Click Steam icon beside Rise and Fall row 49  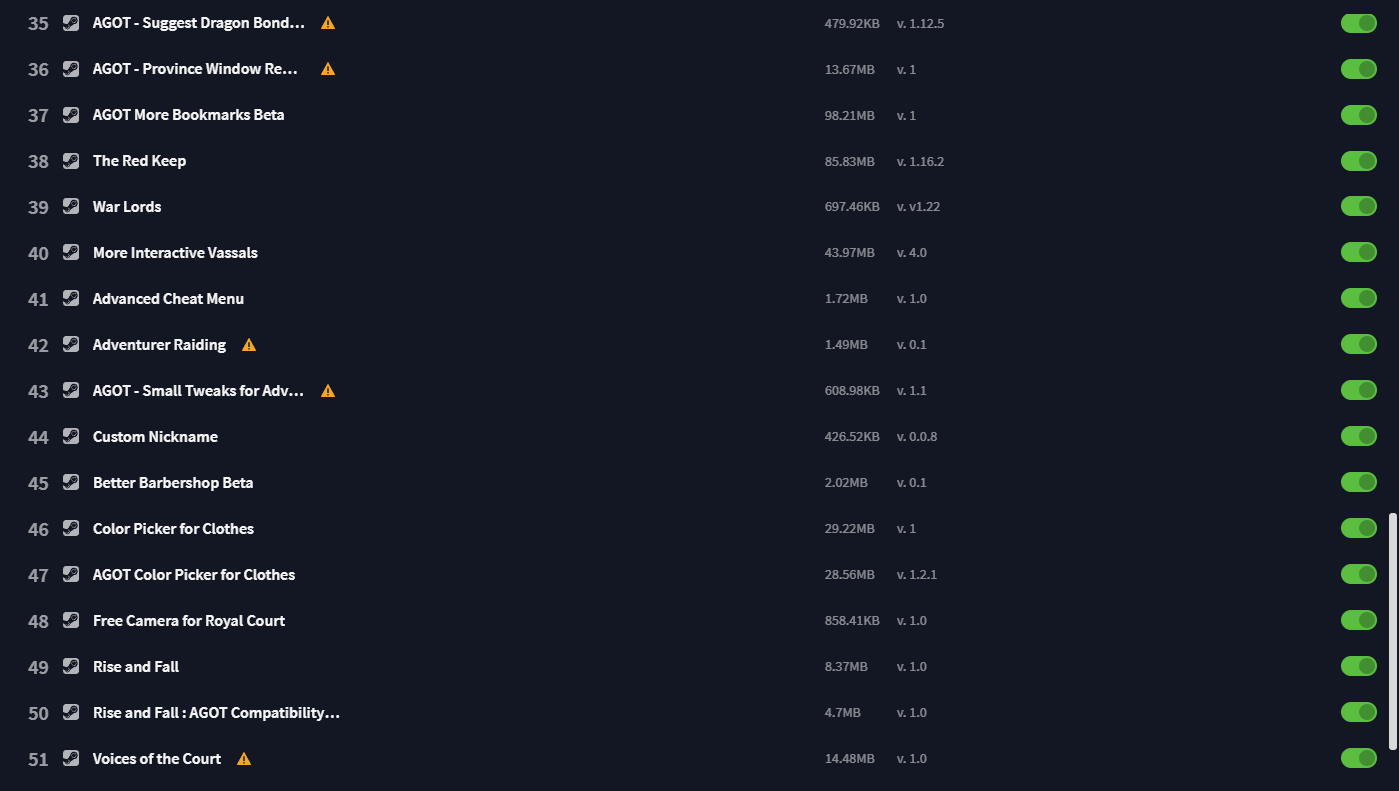(71, 666)
